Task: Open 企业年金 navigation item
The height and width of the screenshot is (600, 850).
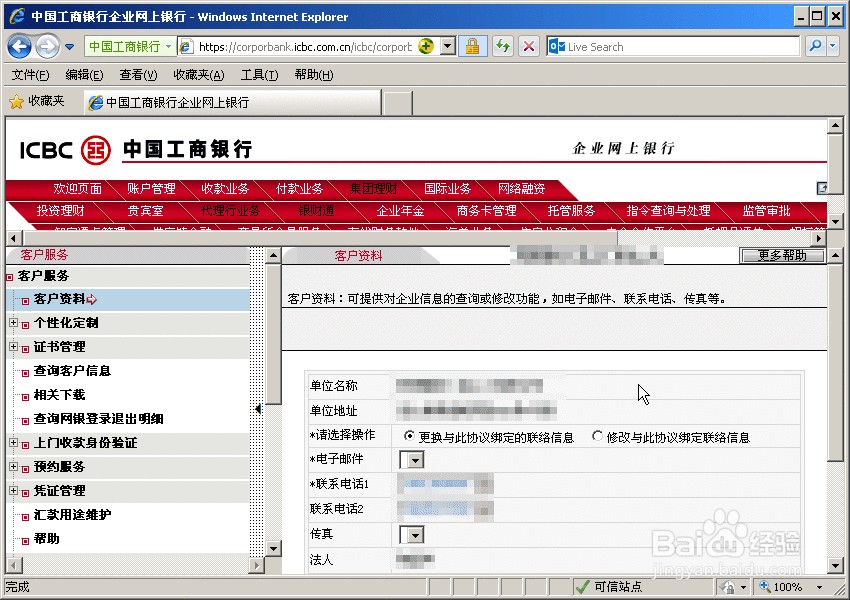Action: tap(401, 211)
